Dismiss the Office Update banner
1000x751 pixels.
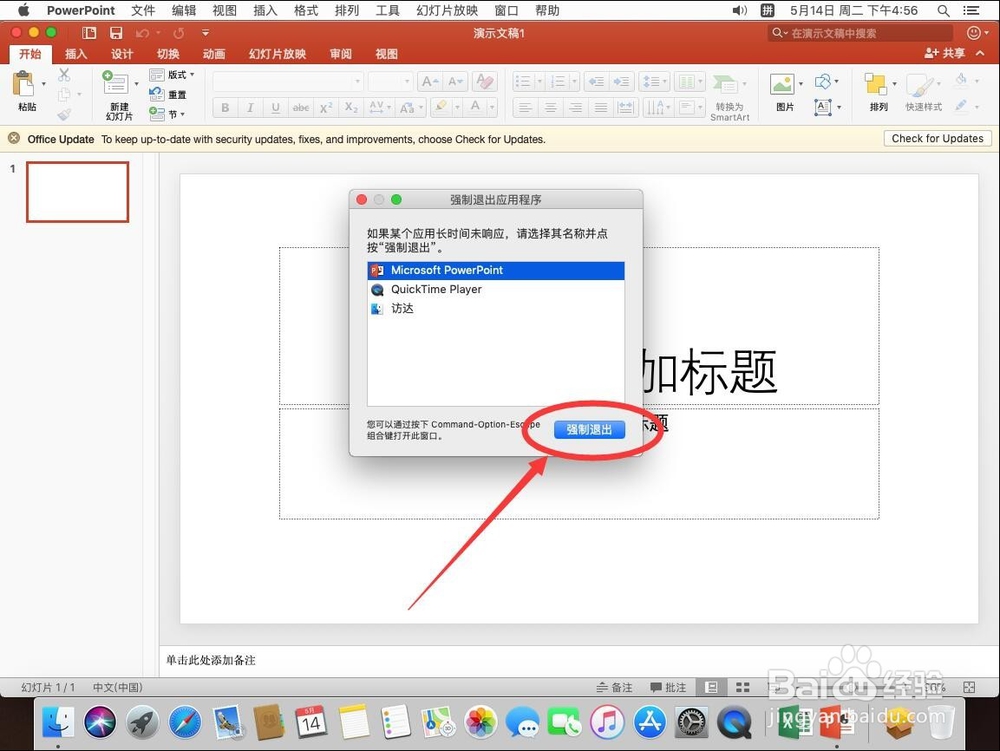[13, 138]
